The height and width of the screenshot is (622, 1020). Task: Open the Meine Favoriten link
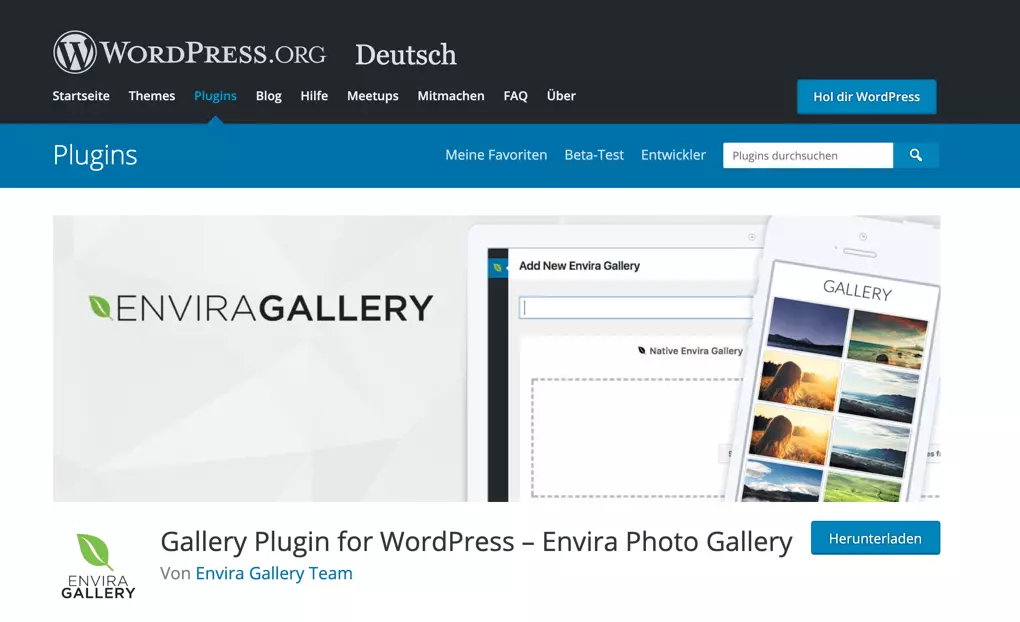[496, 155]
